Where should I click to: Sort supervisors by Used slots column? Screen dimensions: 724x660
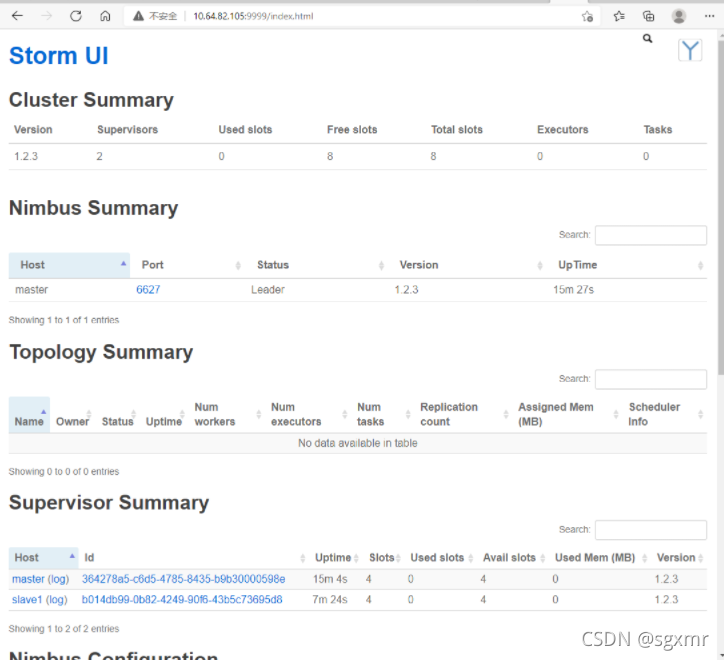point(440,558)
